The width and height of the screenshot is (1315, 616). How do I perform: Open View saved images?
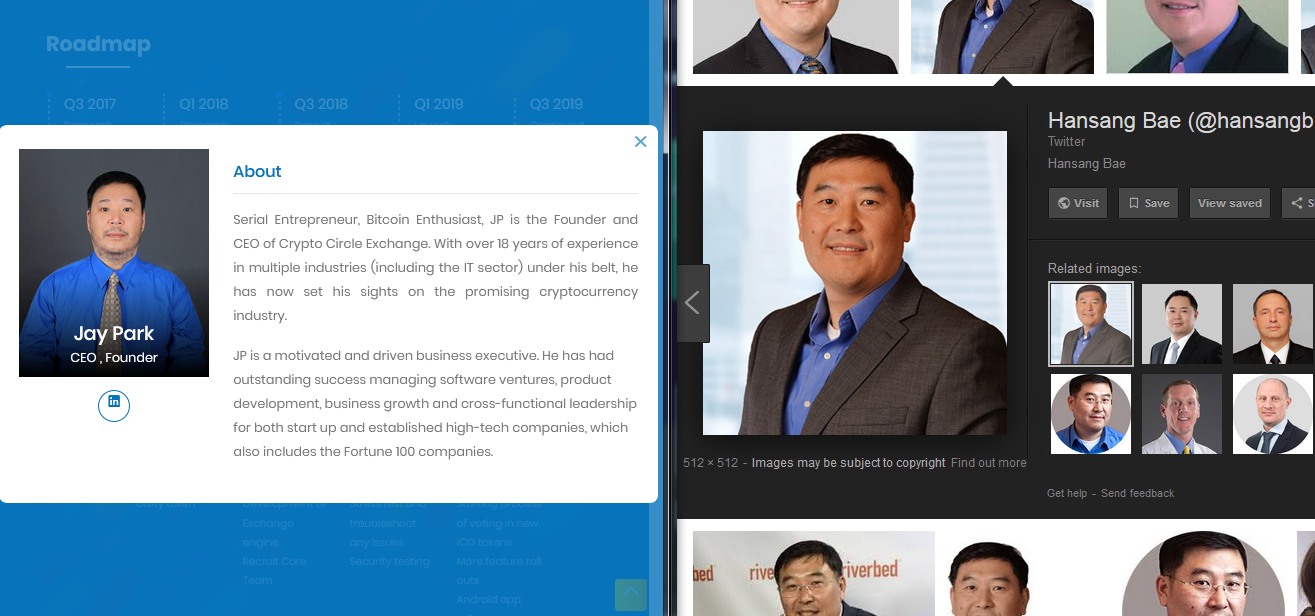(1229, 203)
